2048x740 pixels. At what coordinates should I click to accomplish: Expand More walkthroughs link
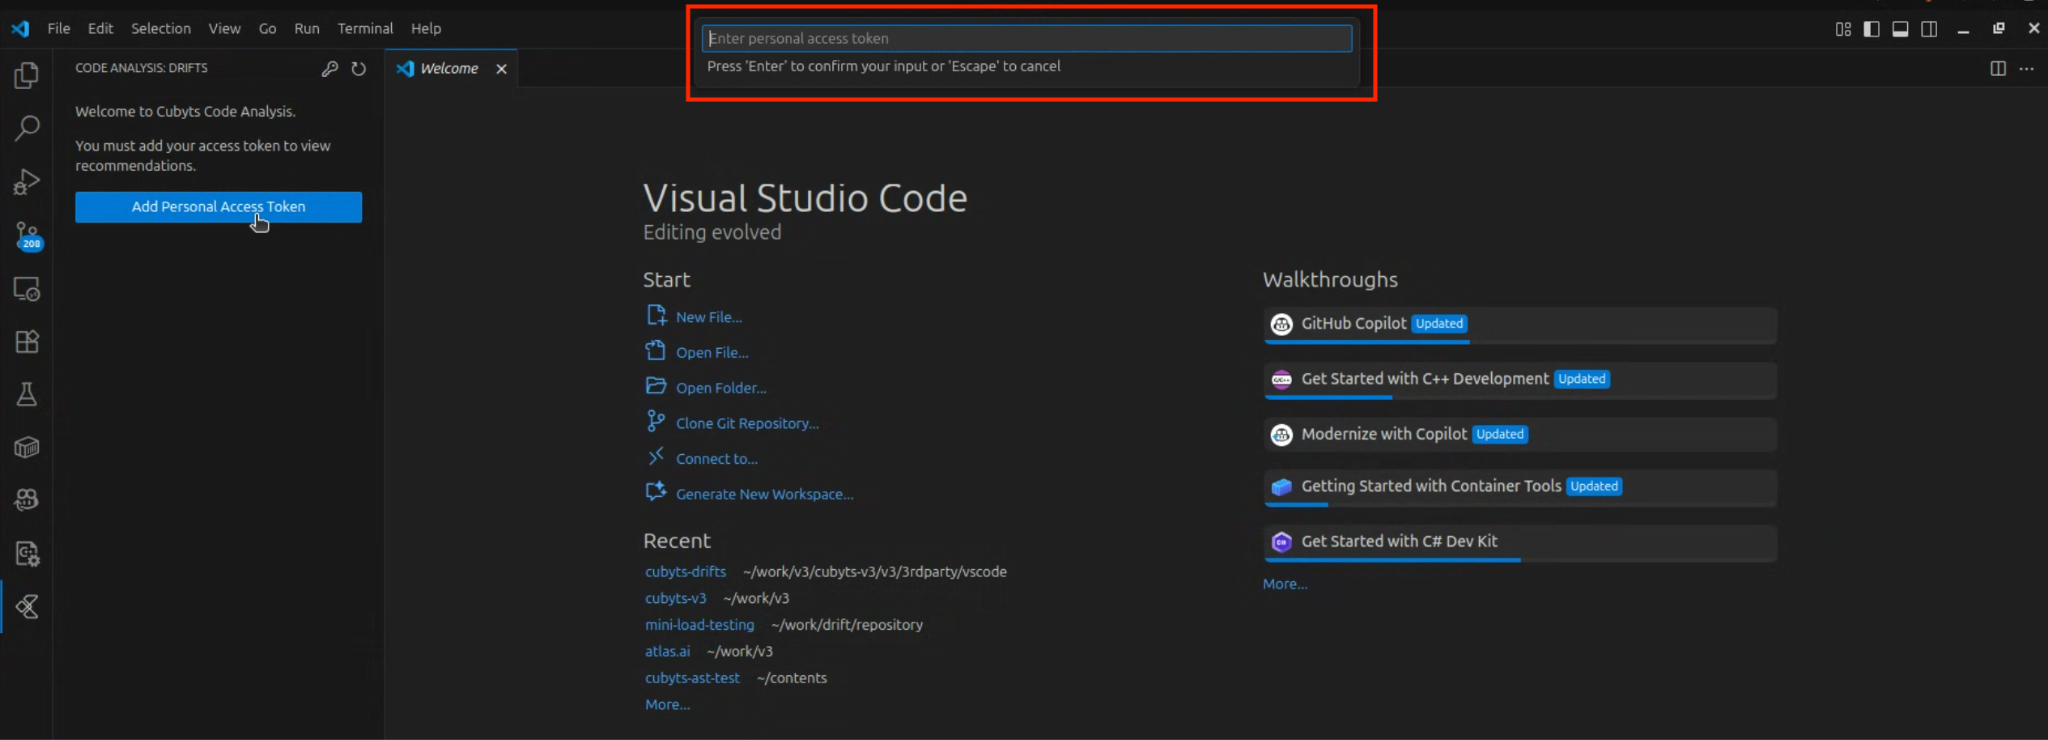coord(1284,584)
